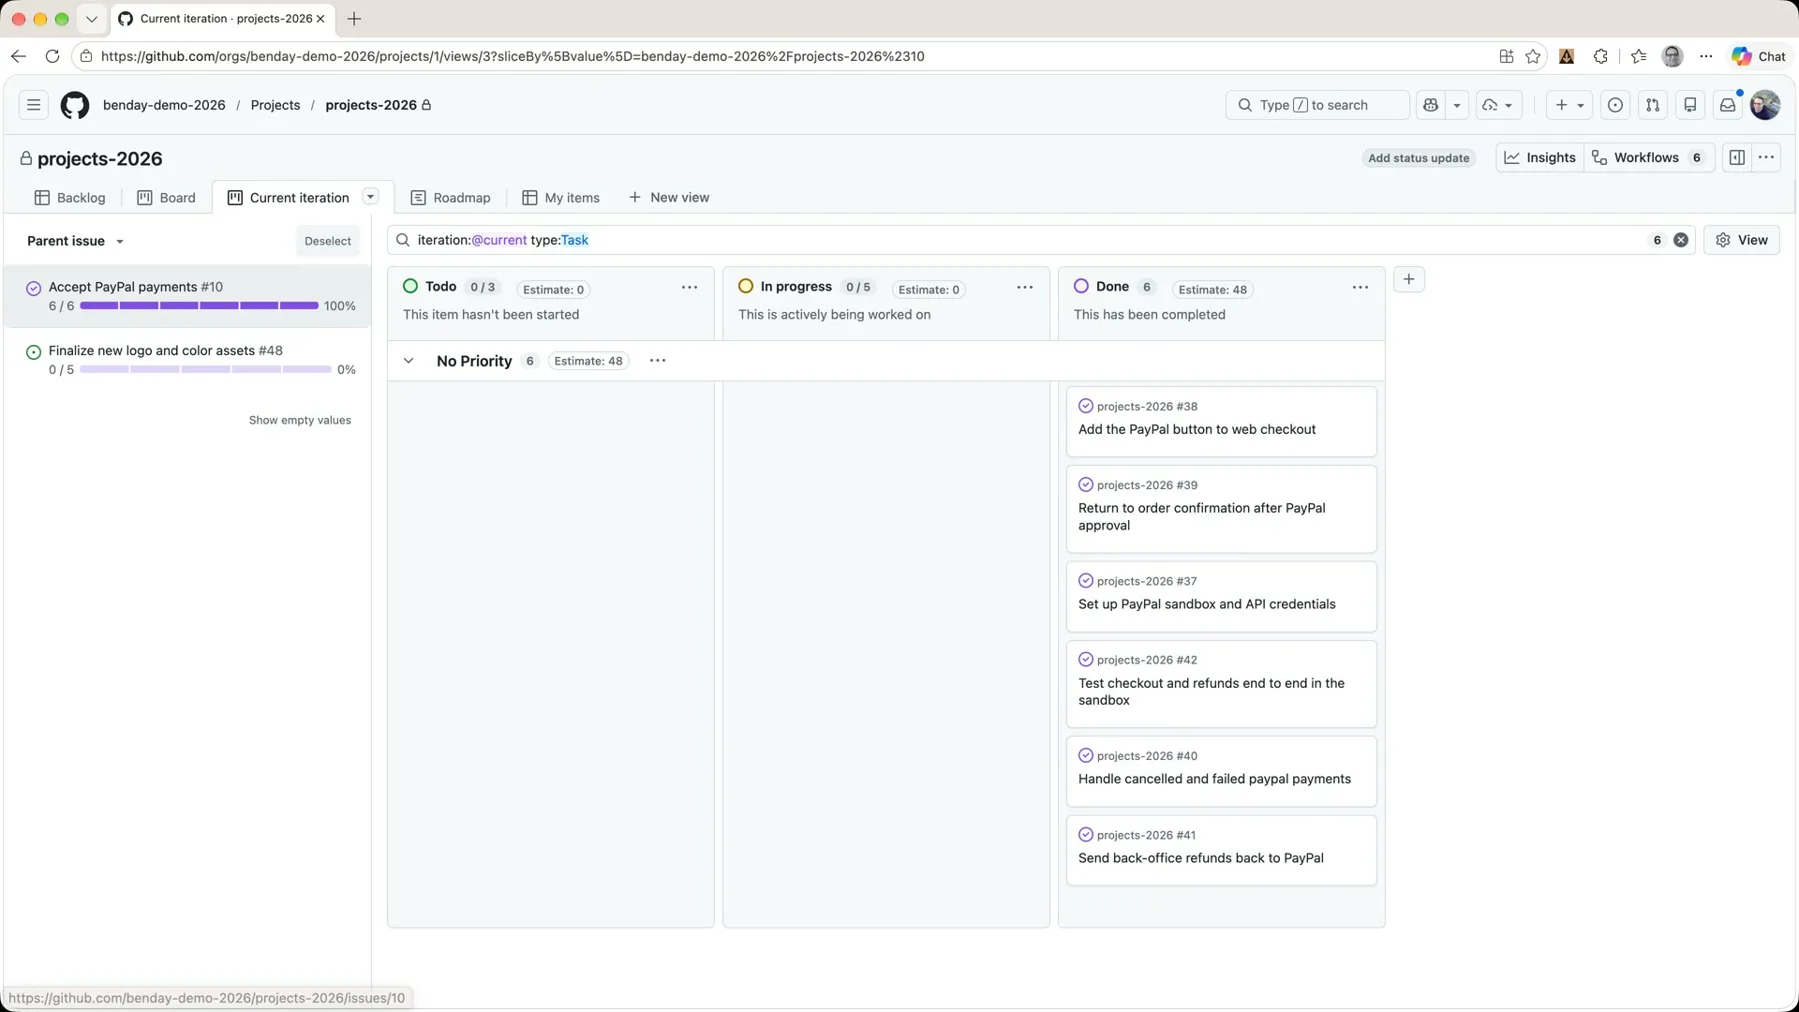1799x1012 pixels.
Task: Go to benday-demo-2026 organization breadcrumb
Action: 164,105
